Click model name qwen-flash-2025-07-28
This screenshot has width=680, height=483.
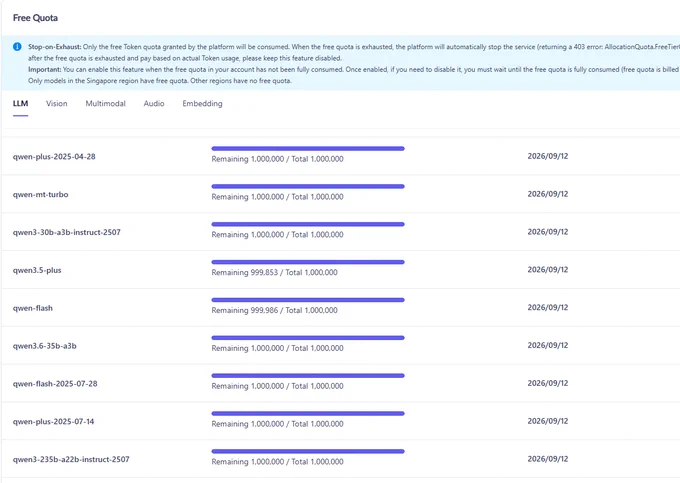[x=55, y=384]
